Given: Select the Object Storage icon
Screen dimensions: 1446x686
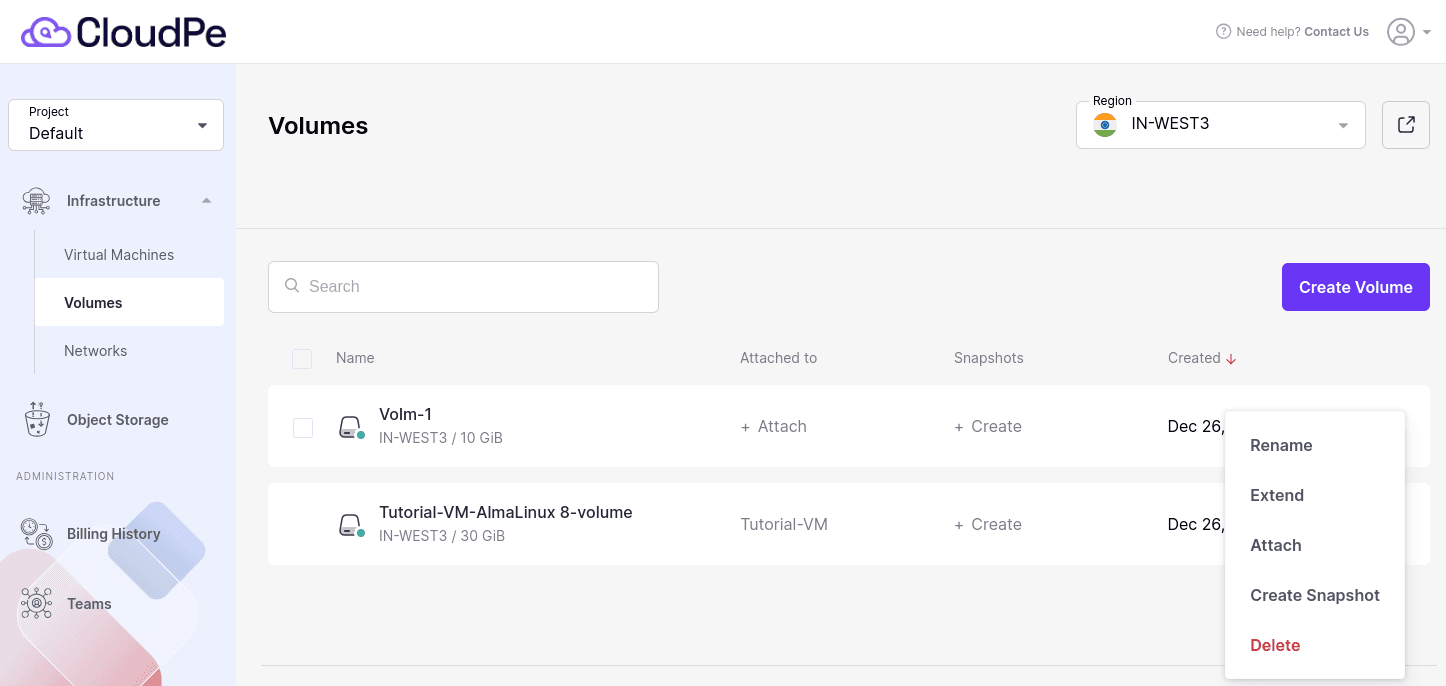Looking at the screenshot, I should pos(37,419).
